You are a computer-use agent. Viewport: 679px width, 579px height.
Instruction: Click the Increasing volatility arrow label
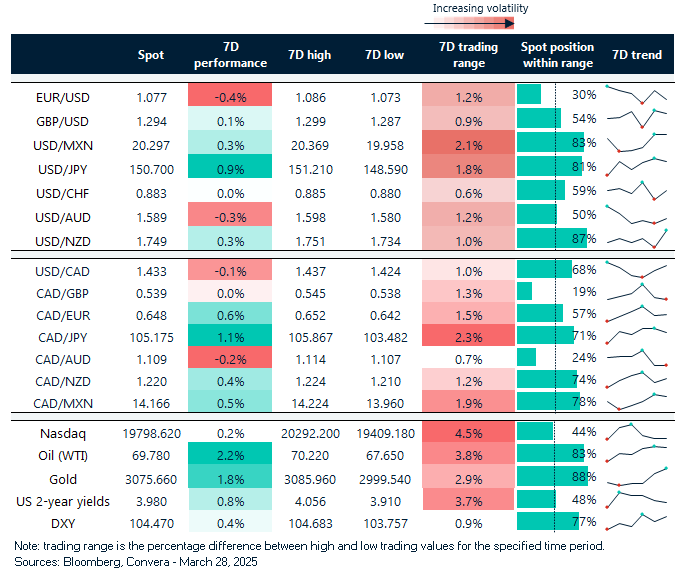480,9
